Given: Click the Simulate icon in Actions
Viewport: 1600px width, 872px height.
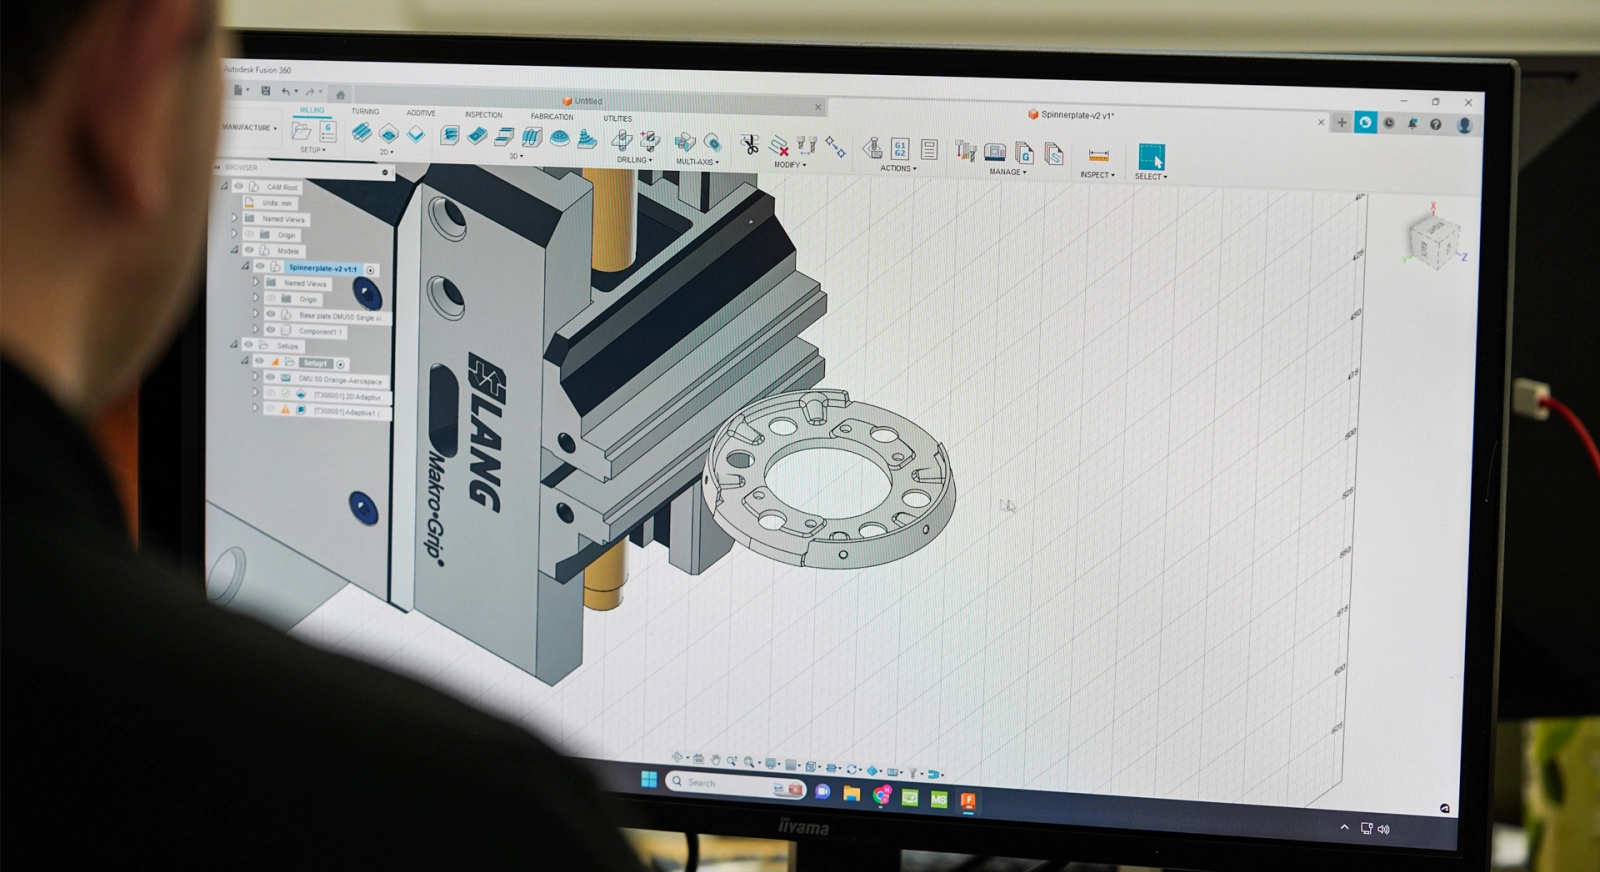Looking at the screenshot, I should [873, 149].
